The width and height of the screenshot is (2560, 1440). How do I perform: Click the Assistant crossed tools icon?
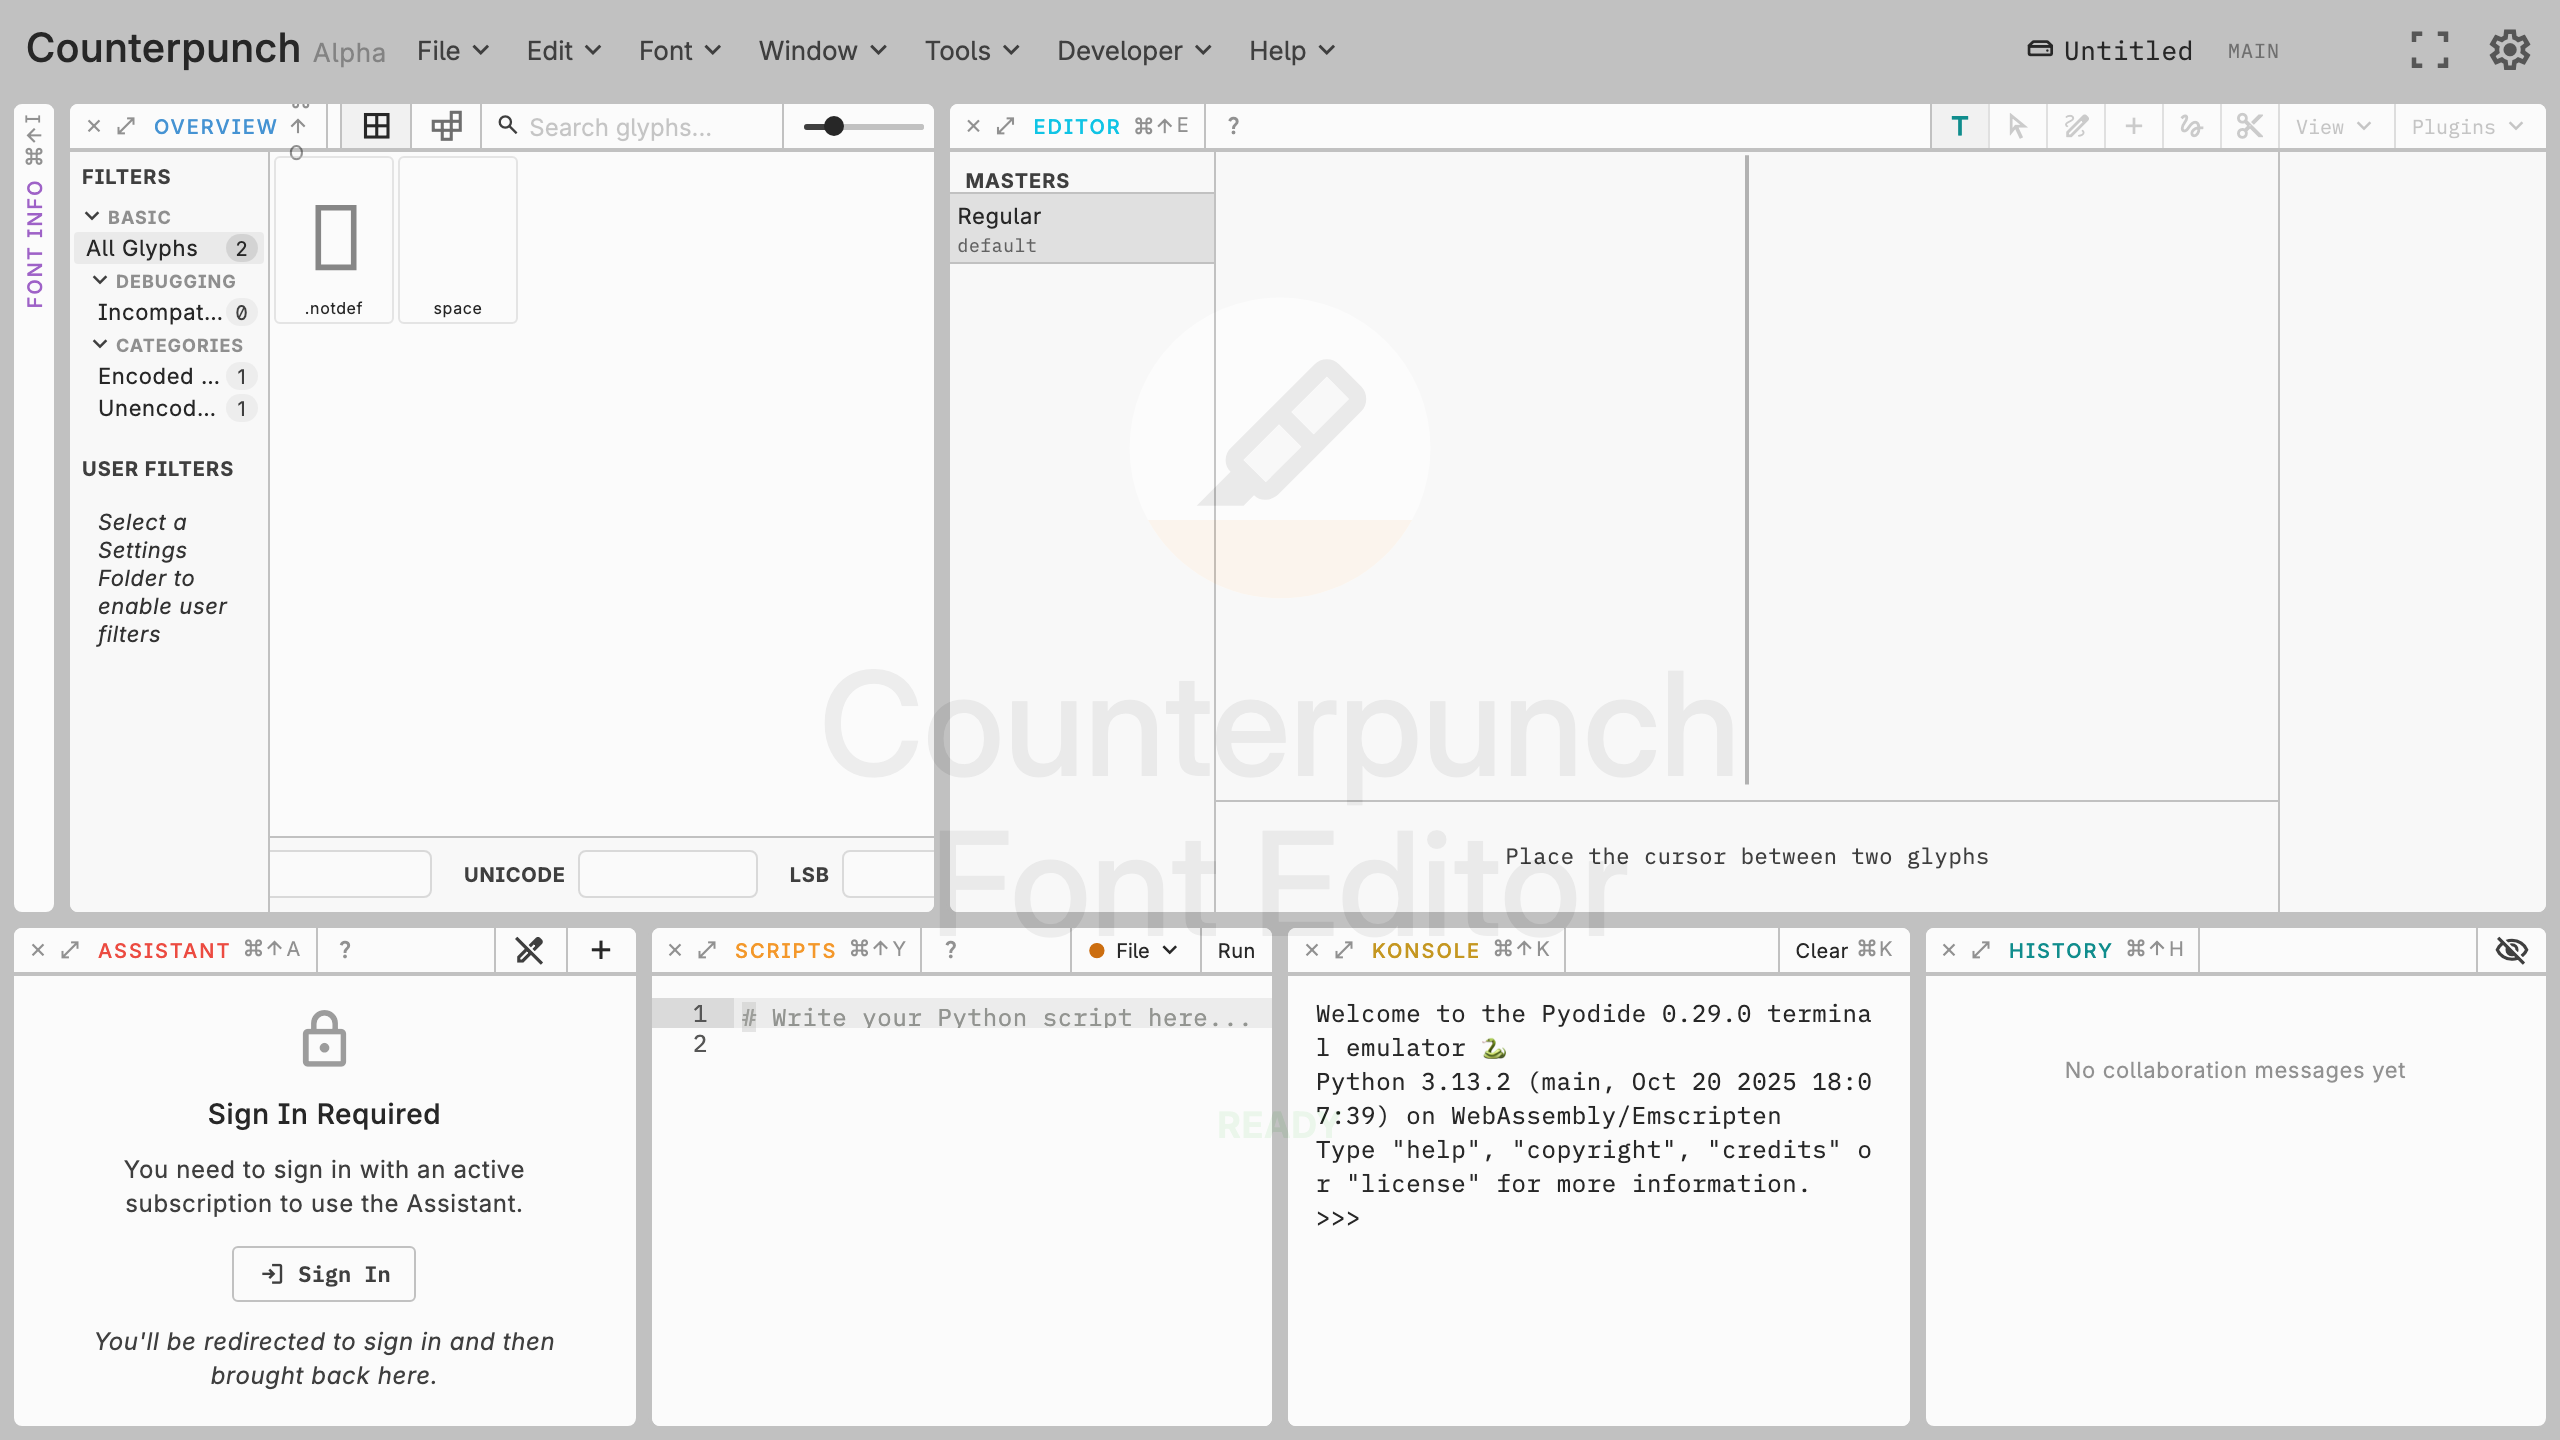(x=529, y=950)
